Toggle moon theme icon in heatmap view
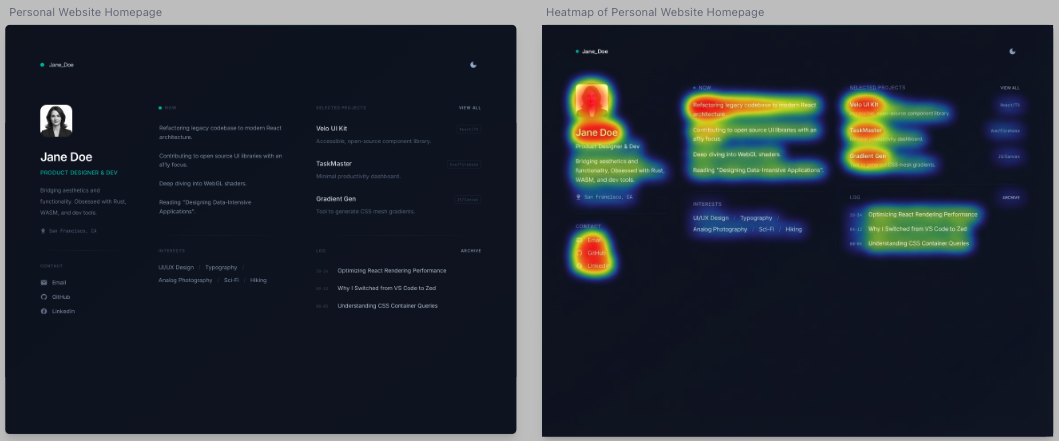 point(1012,51)
